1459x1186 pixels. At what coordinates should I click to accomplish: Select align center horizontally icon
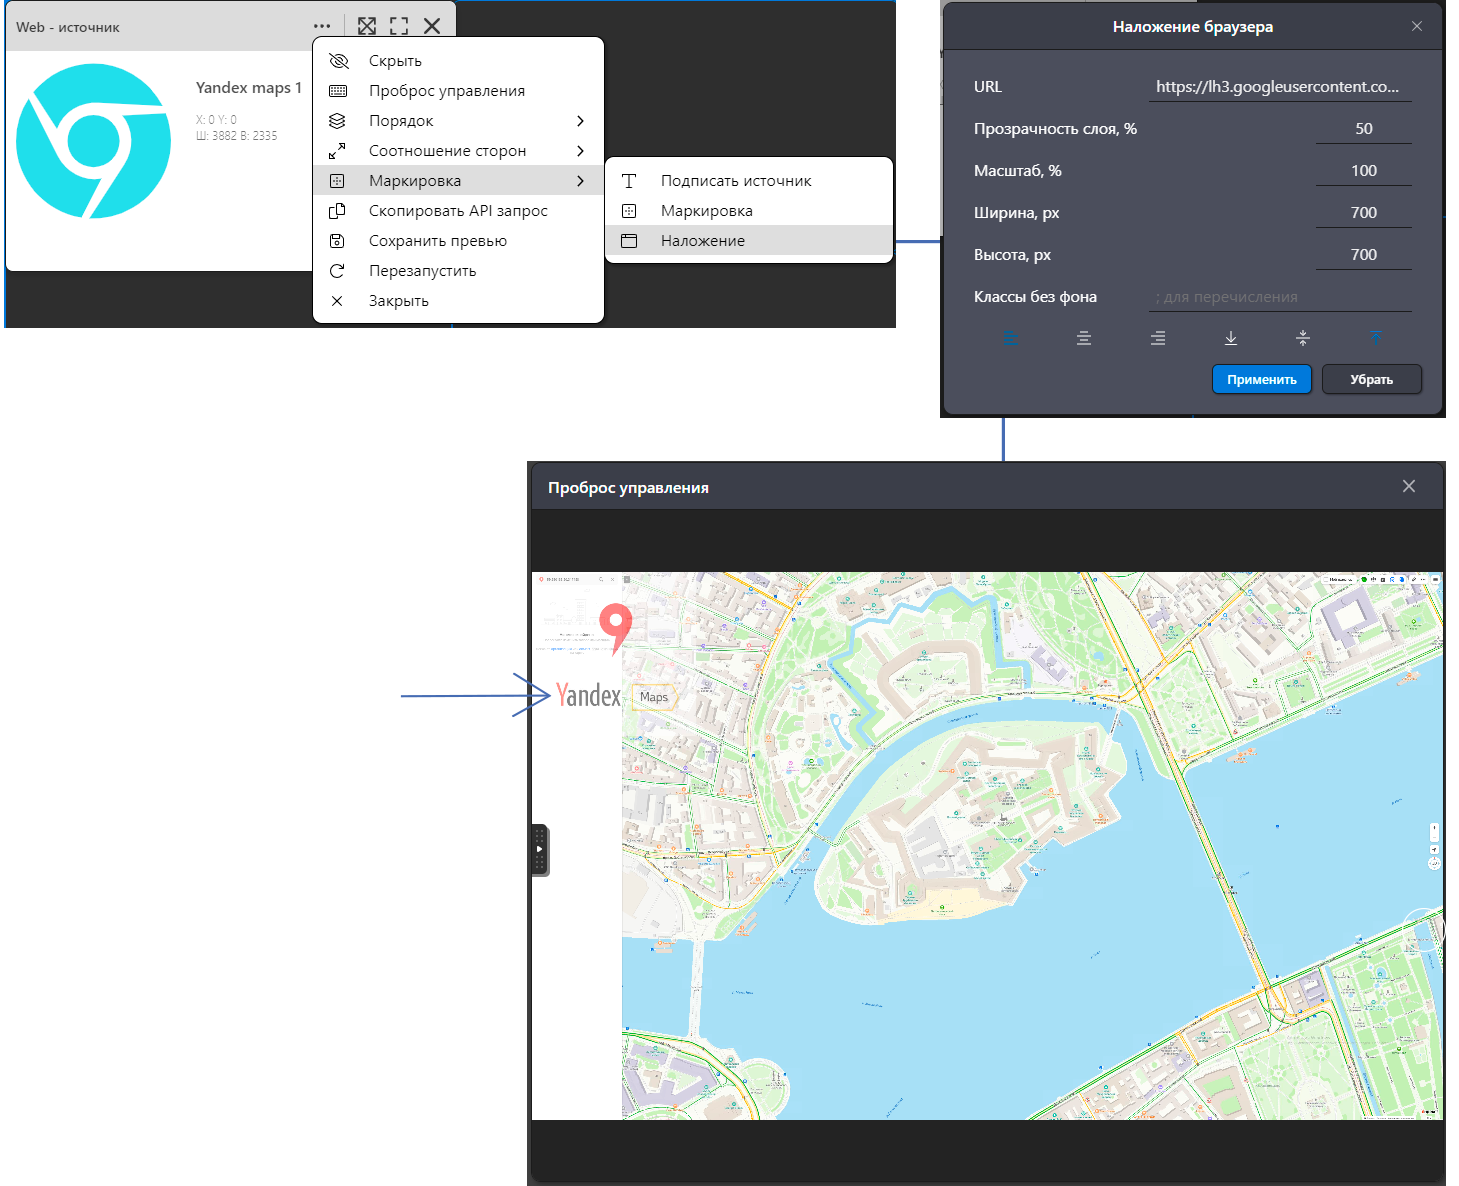[x=1084, y=338]
